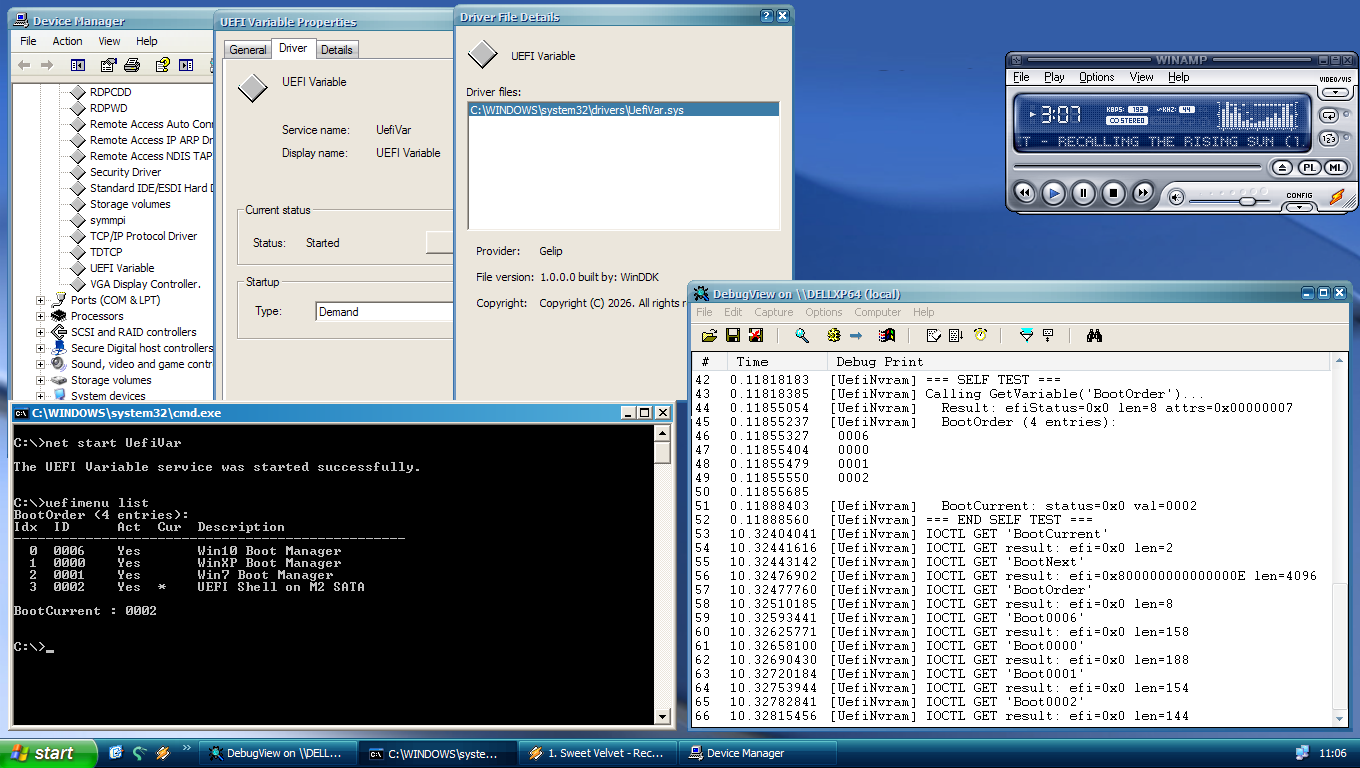Click Winamp's Previous track button
This screenshot has width=1360, height=768.
point(1024,193)
